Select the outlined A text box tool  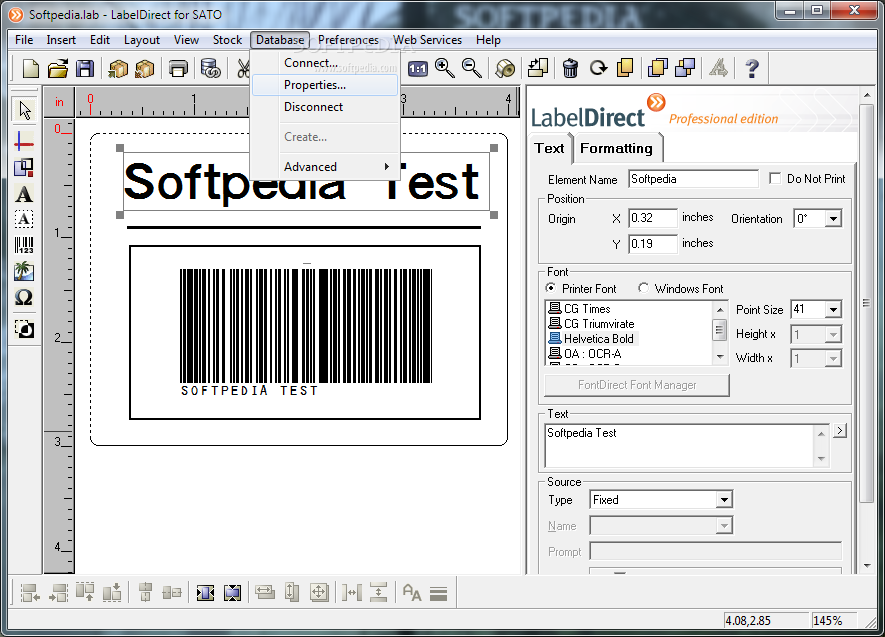coord(24,219)
